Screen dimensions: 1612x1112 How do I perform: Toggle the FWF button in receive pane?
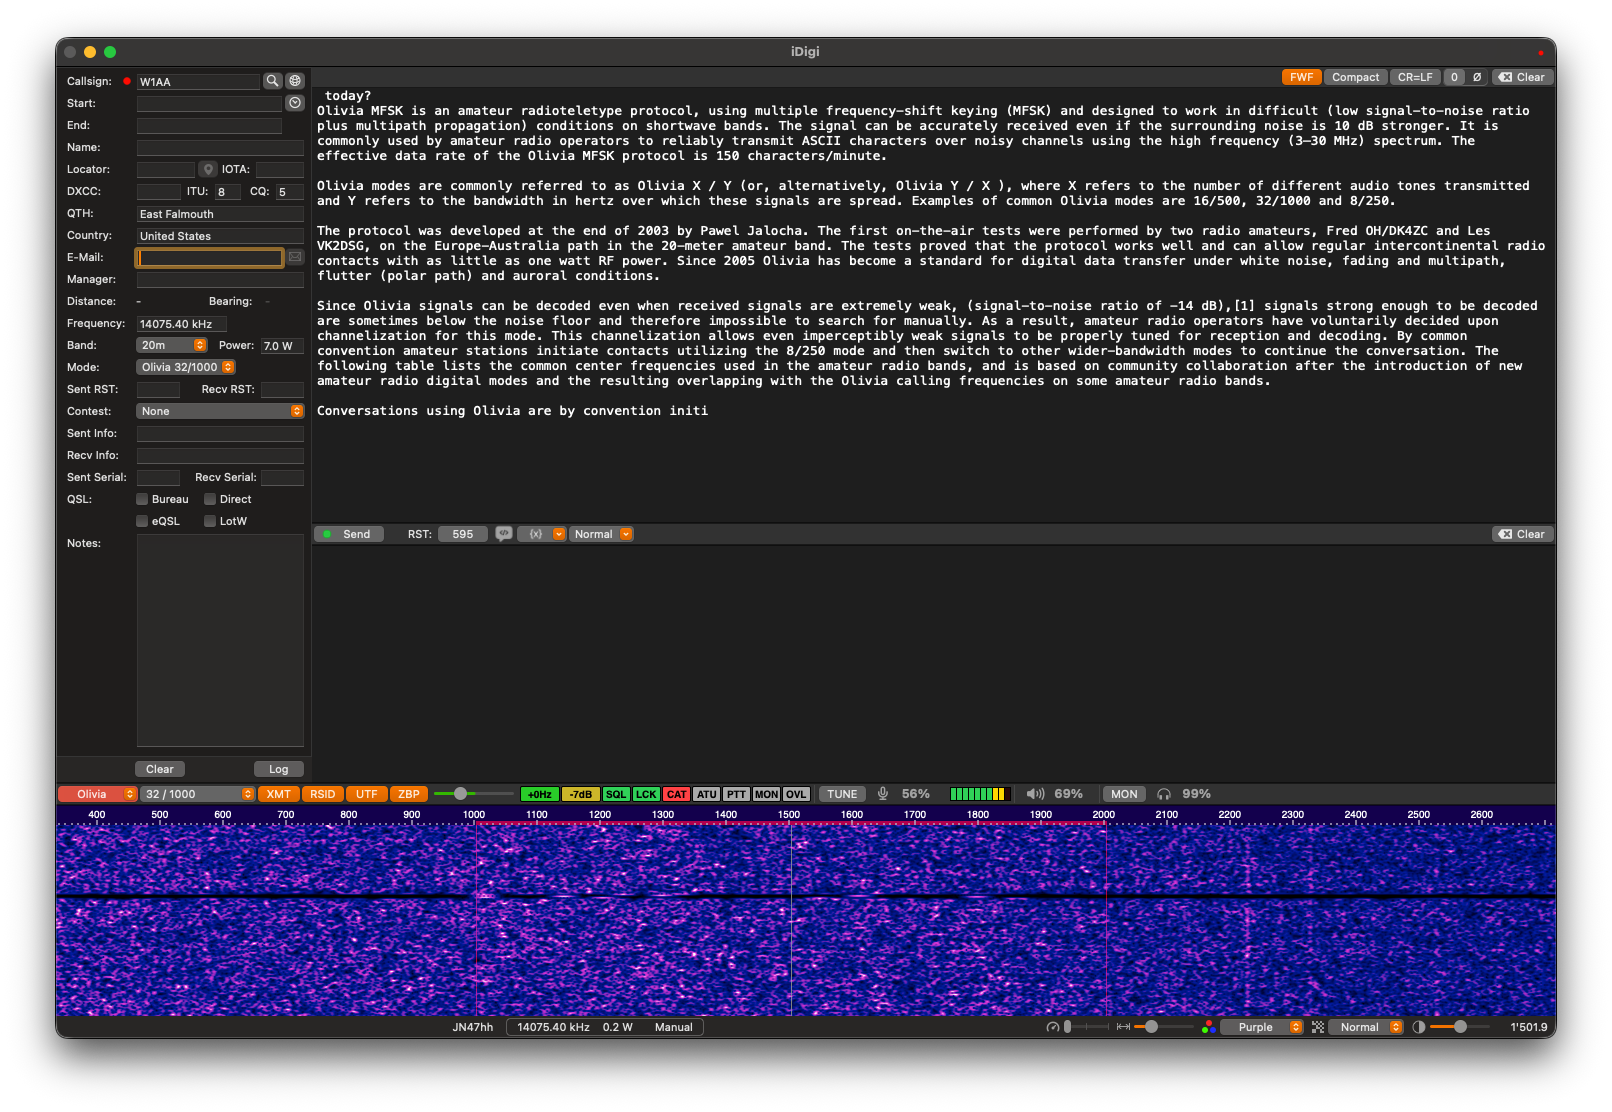(1301, 77)
